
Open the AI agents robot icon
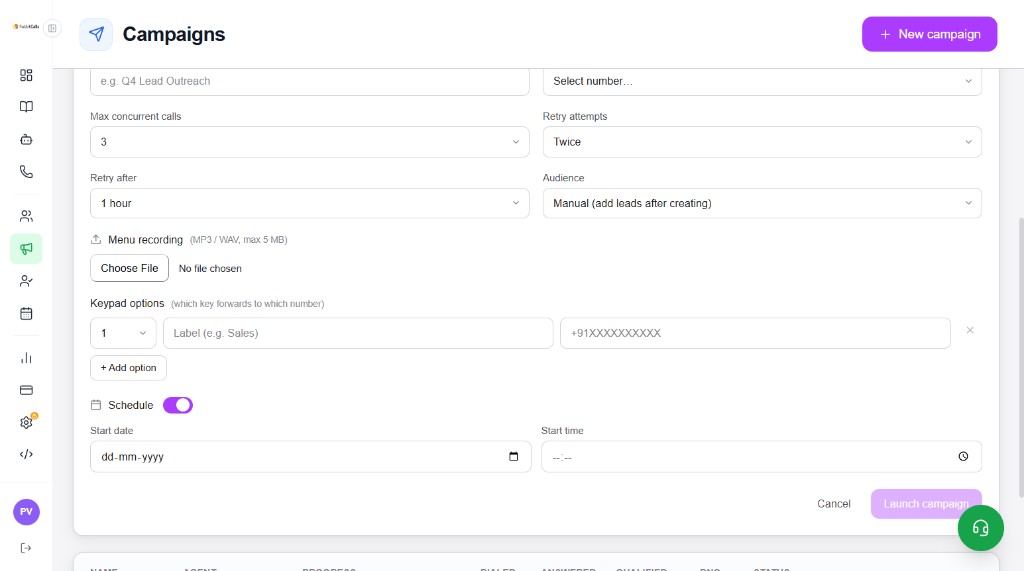(x=26, y=139)
